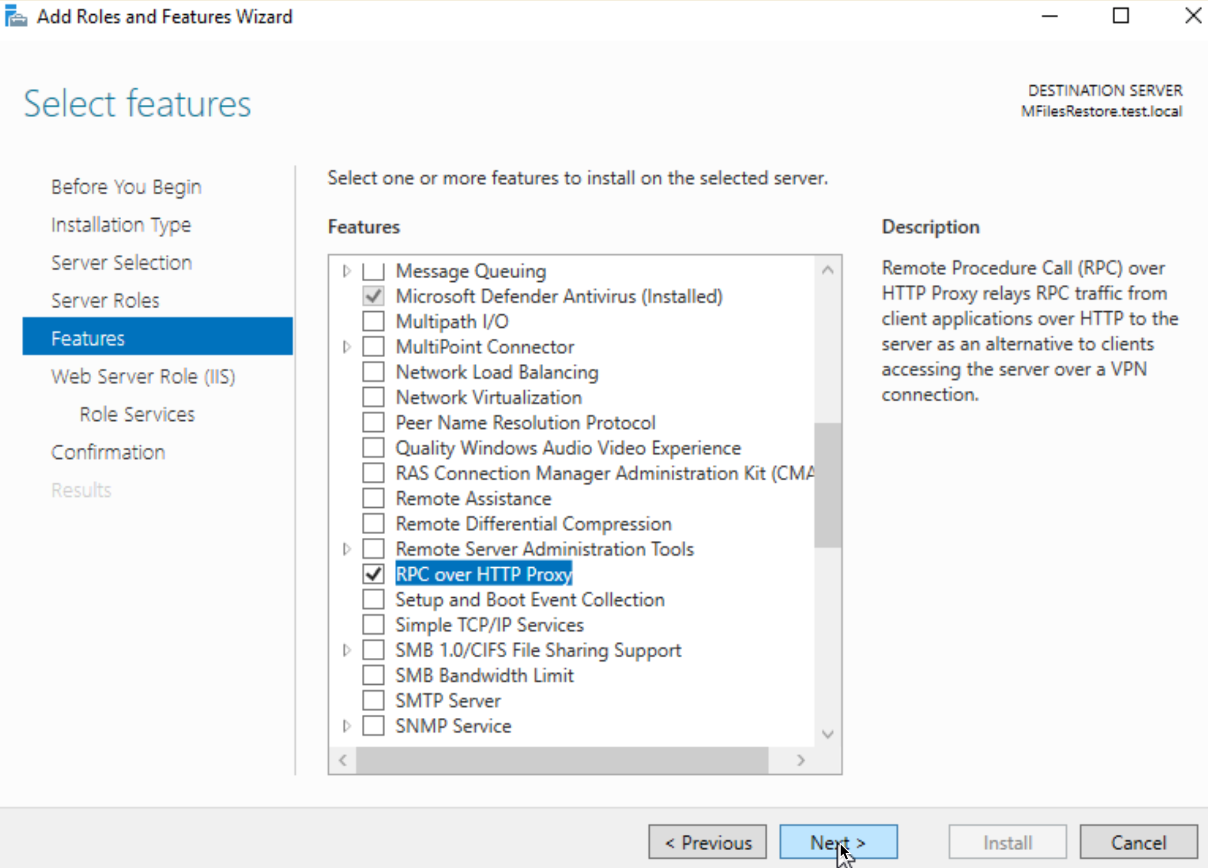Click the DESTINATION SERVER label
The width and height of the screenshot is (1208, 868).
click(1105, 91)
